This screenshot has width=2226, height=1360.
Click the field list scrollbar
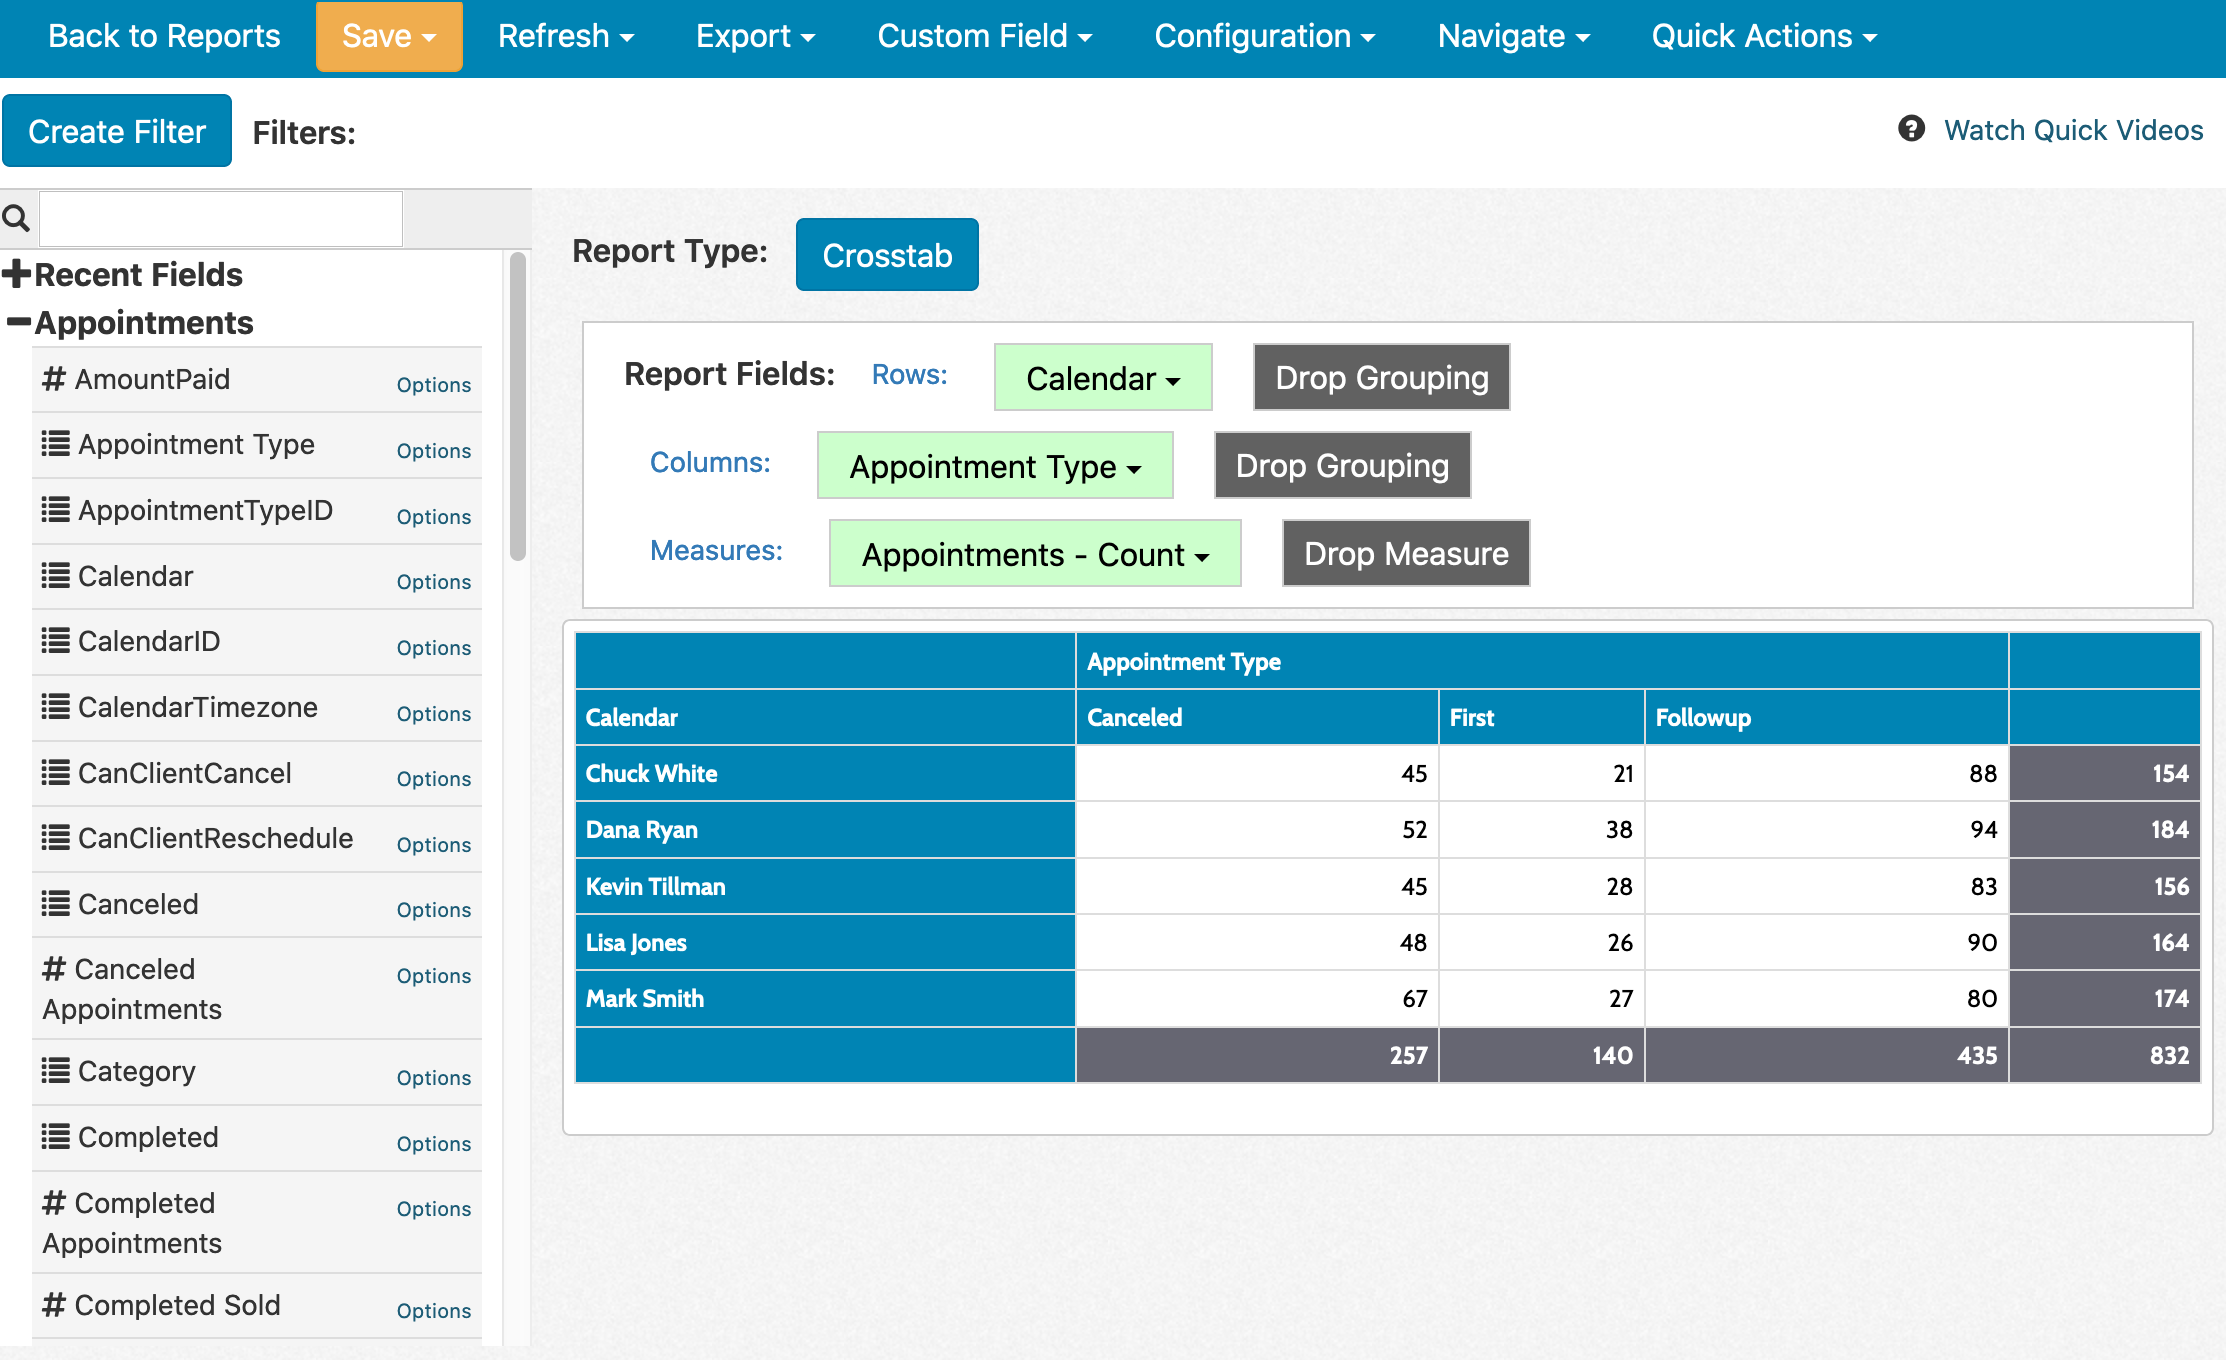517,405
